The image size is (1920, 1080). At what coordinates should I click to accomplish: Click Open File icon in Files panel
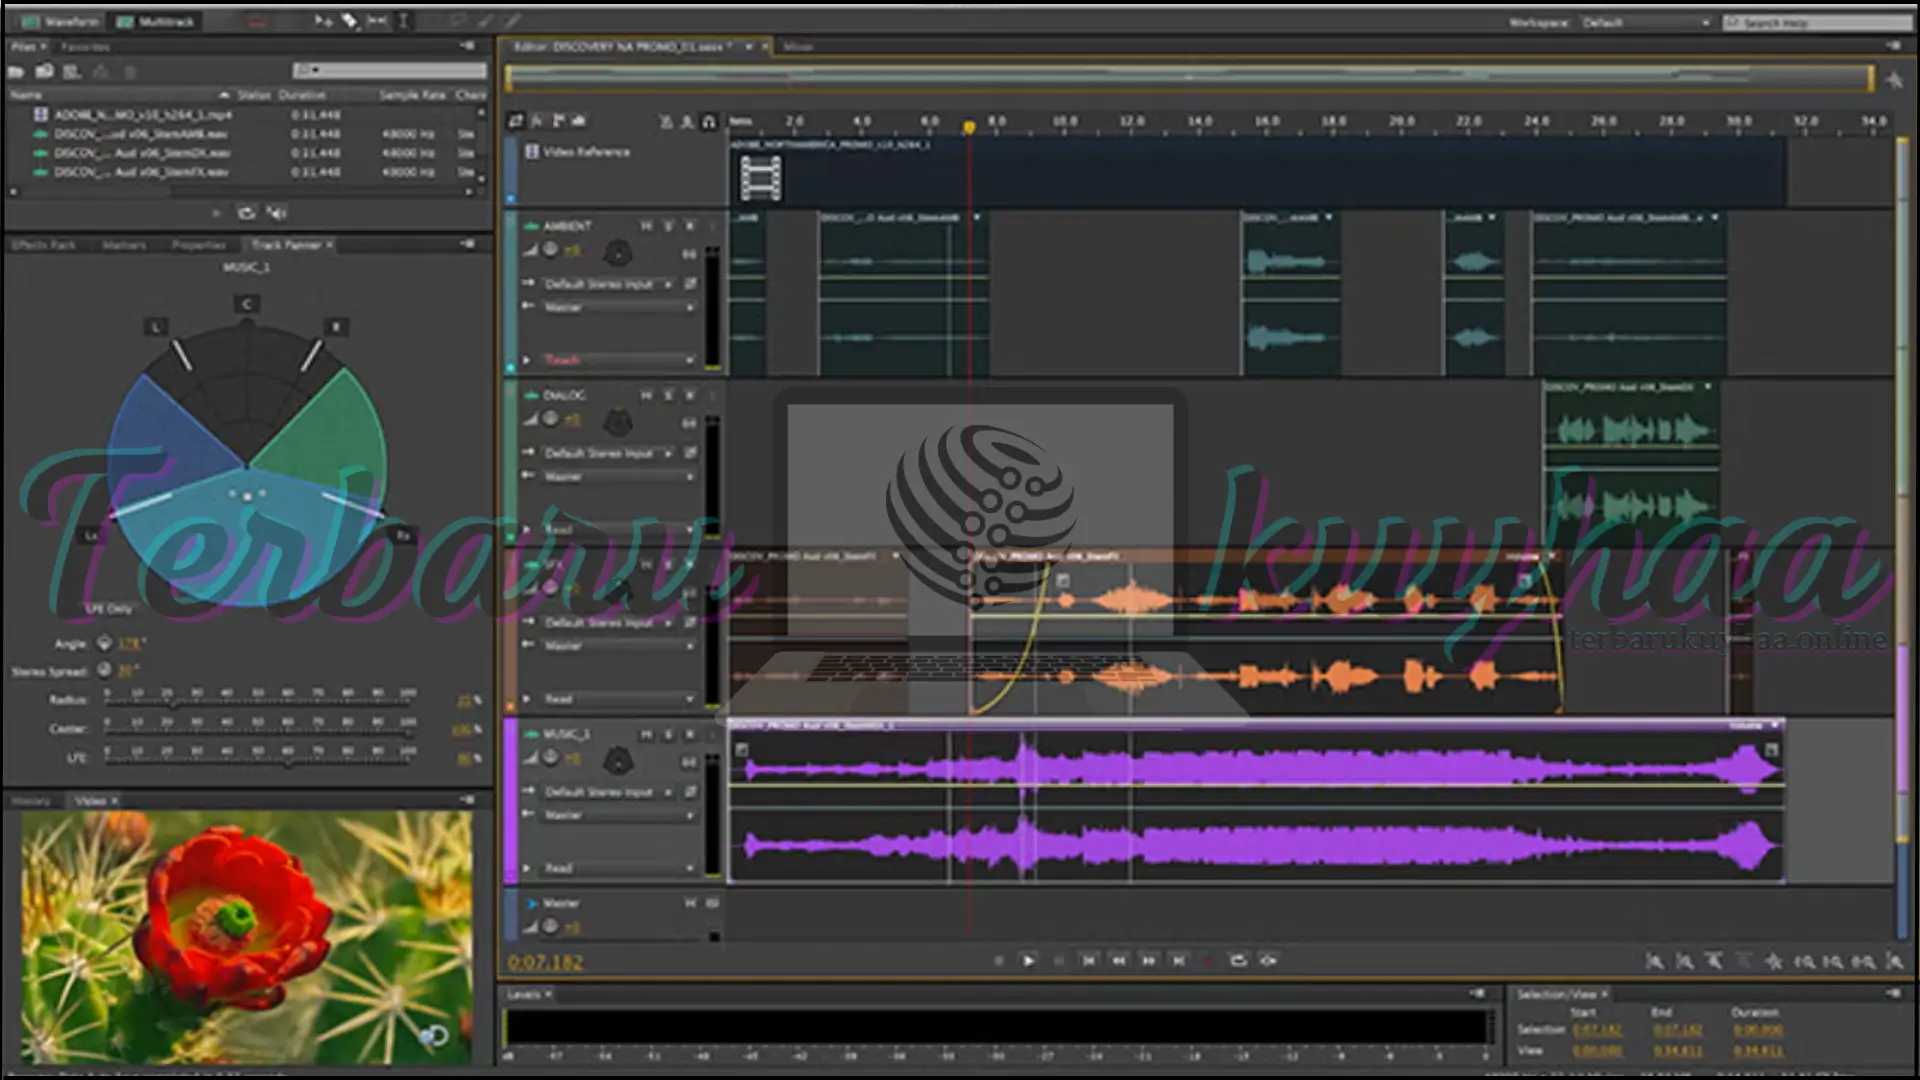[x=16, y=71]
